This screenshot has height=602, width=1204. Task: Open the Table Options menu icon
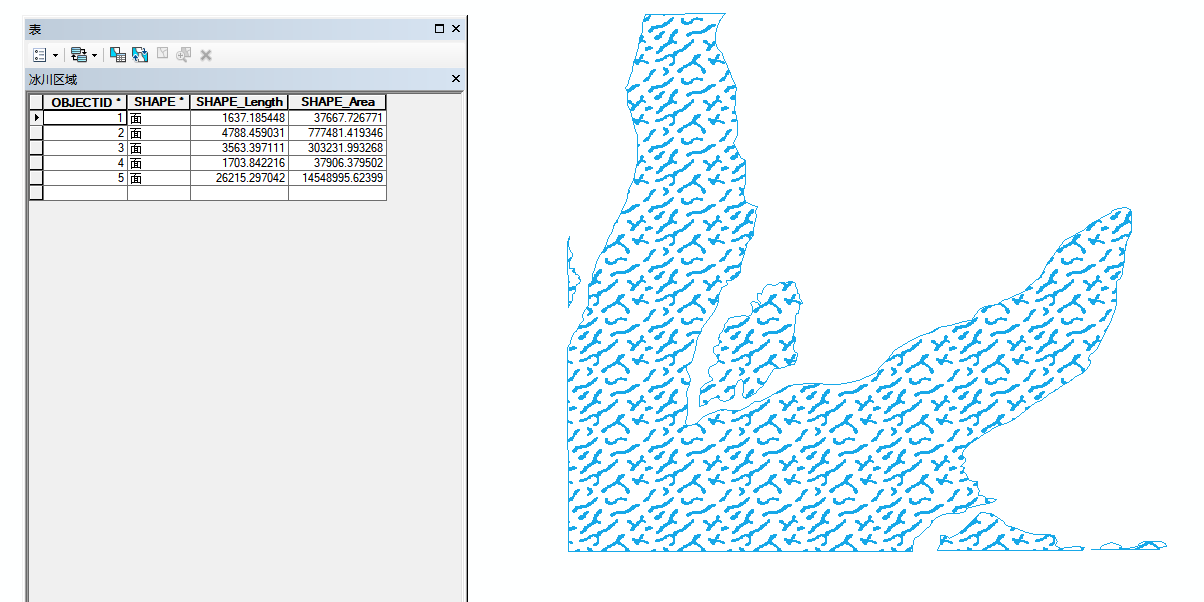pos(40,55)
